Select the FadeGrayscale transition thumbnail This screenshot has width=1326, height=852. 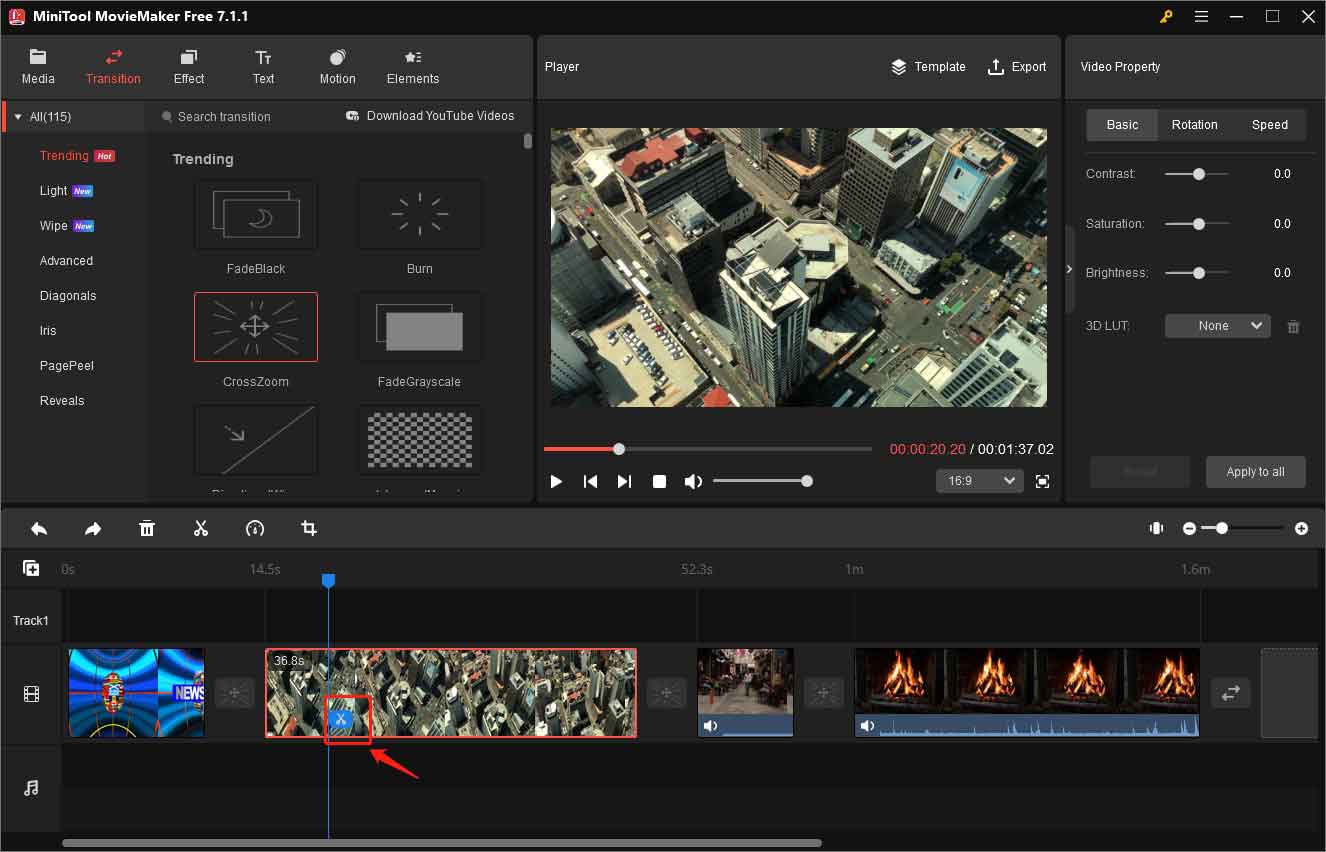420,327
